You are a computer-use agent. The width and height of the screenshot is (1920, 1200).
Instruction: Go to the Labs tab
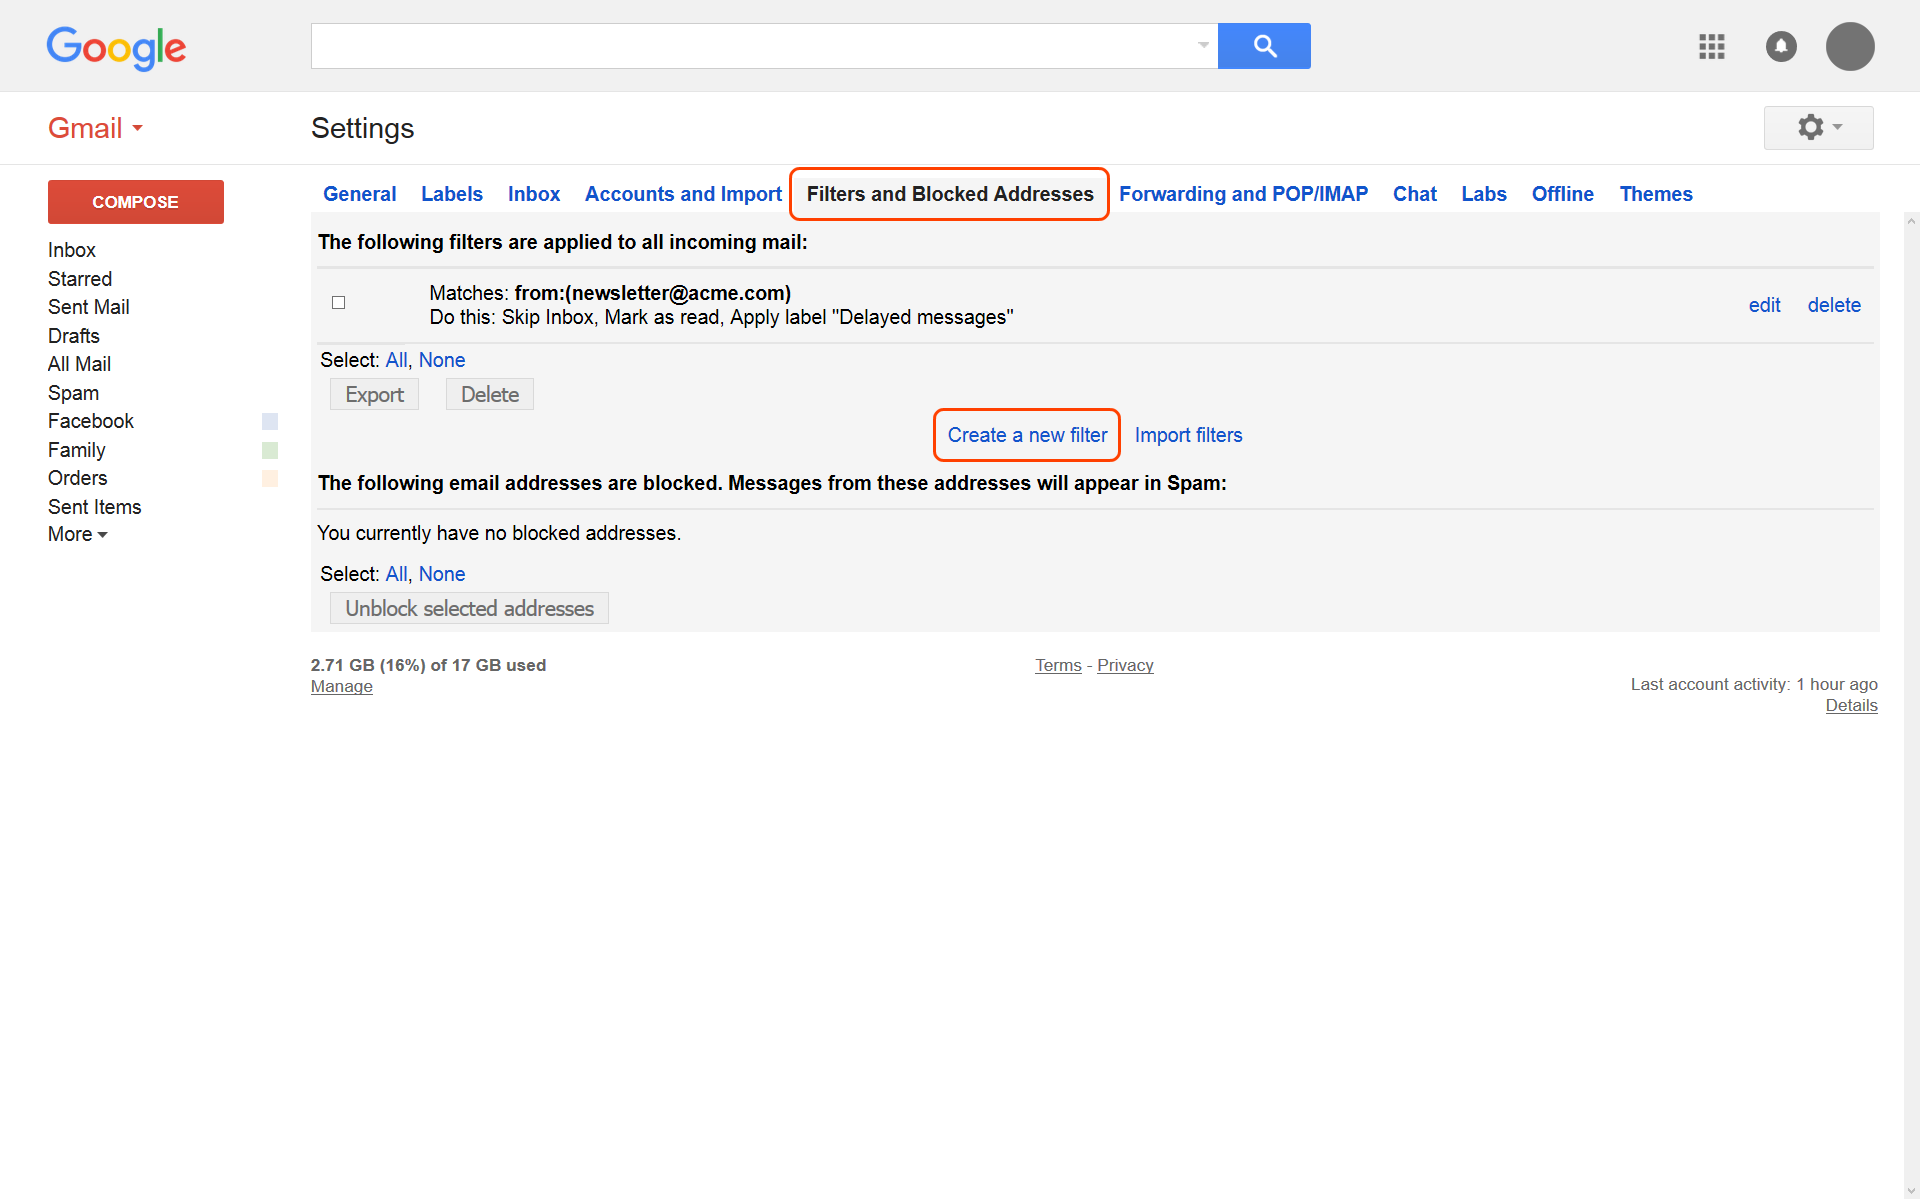tap(1484, 194)
